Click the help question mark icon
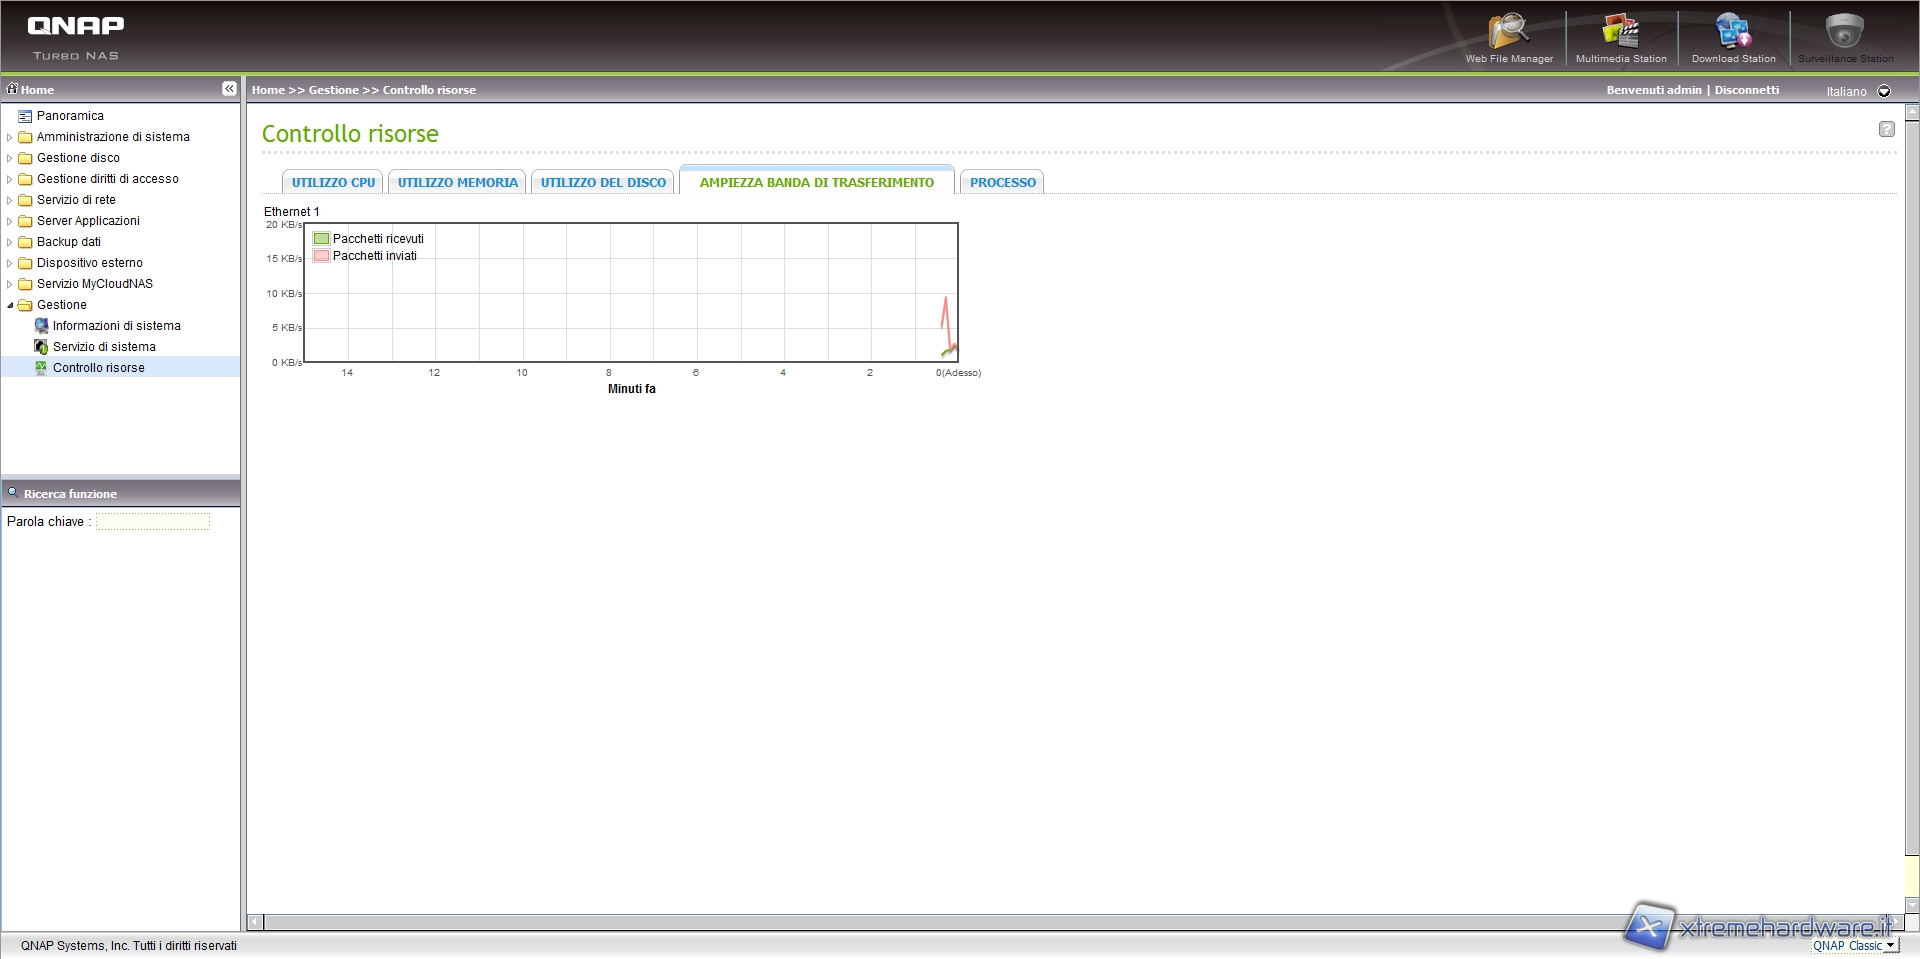The height and width of the screenshot is (959, 1920). tap(1886, 129)
